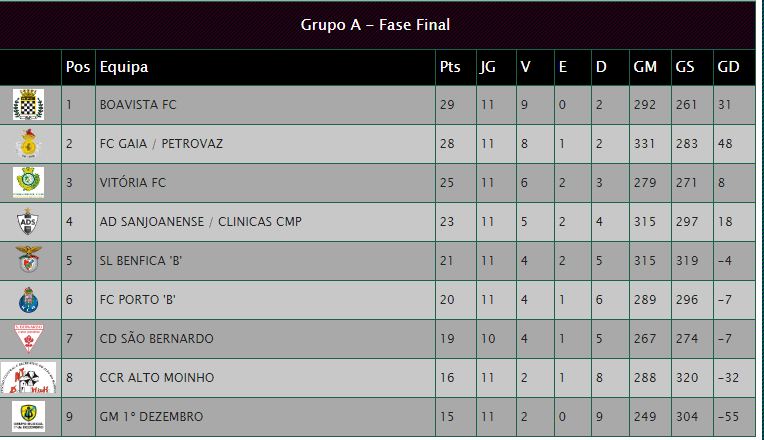Click the GM 1º Dezembro crest
This screenshot has height=440, width=764.
28,417
